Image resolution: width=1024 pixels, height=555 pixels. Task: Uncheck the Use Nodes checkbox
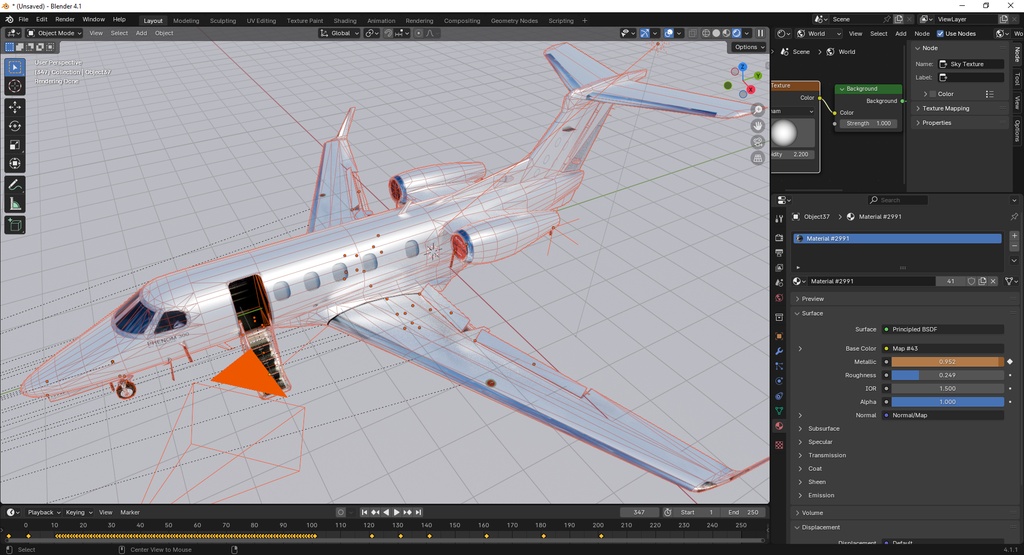[940, 33]
